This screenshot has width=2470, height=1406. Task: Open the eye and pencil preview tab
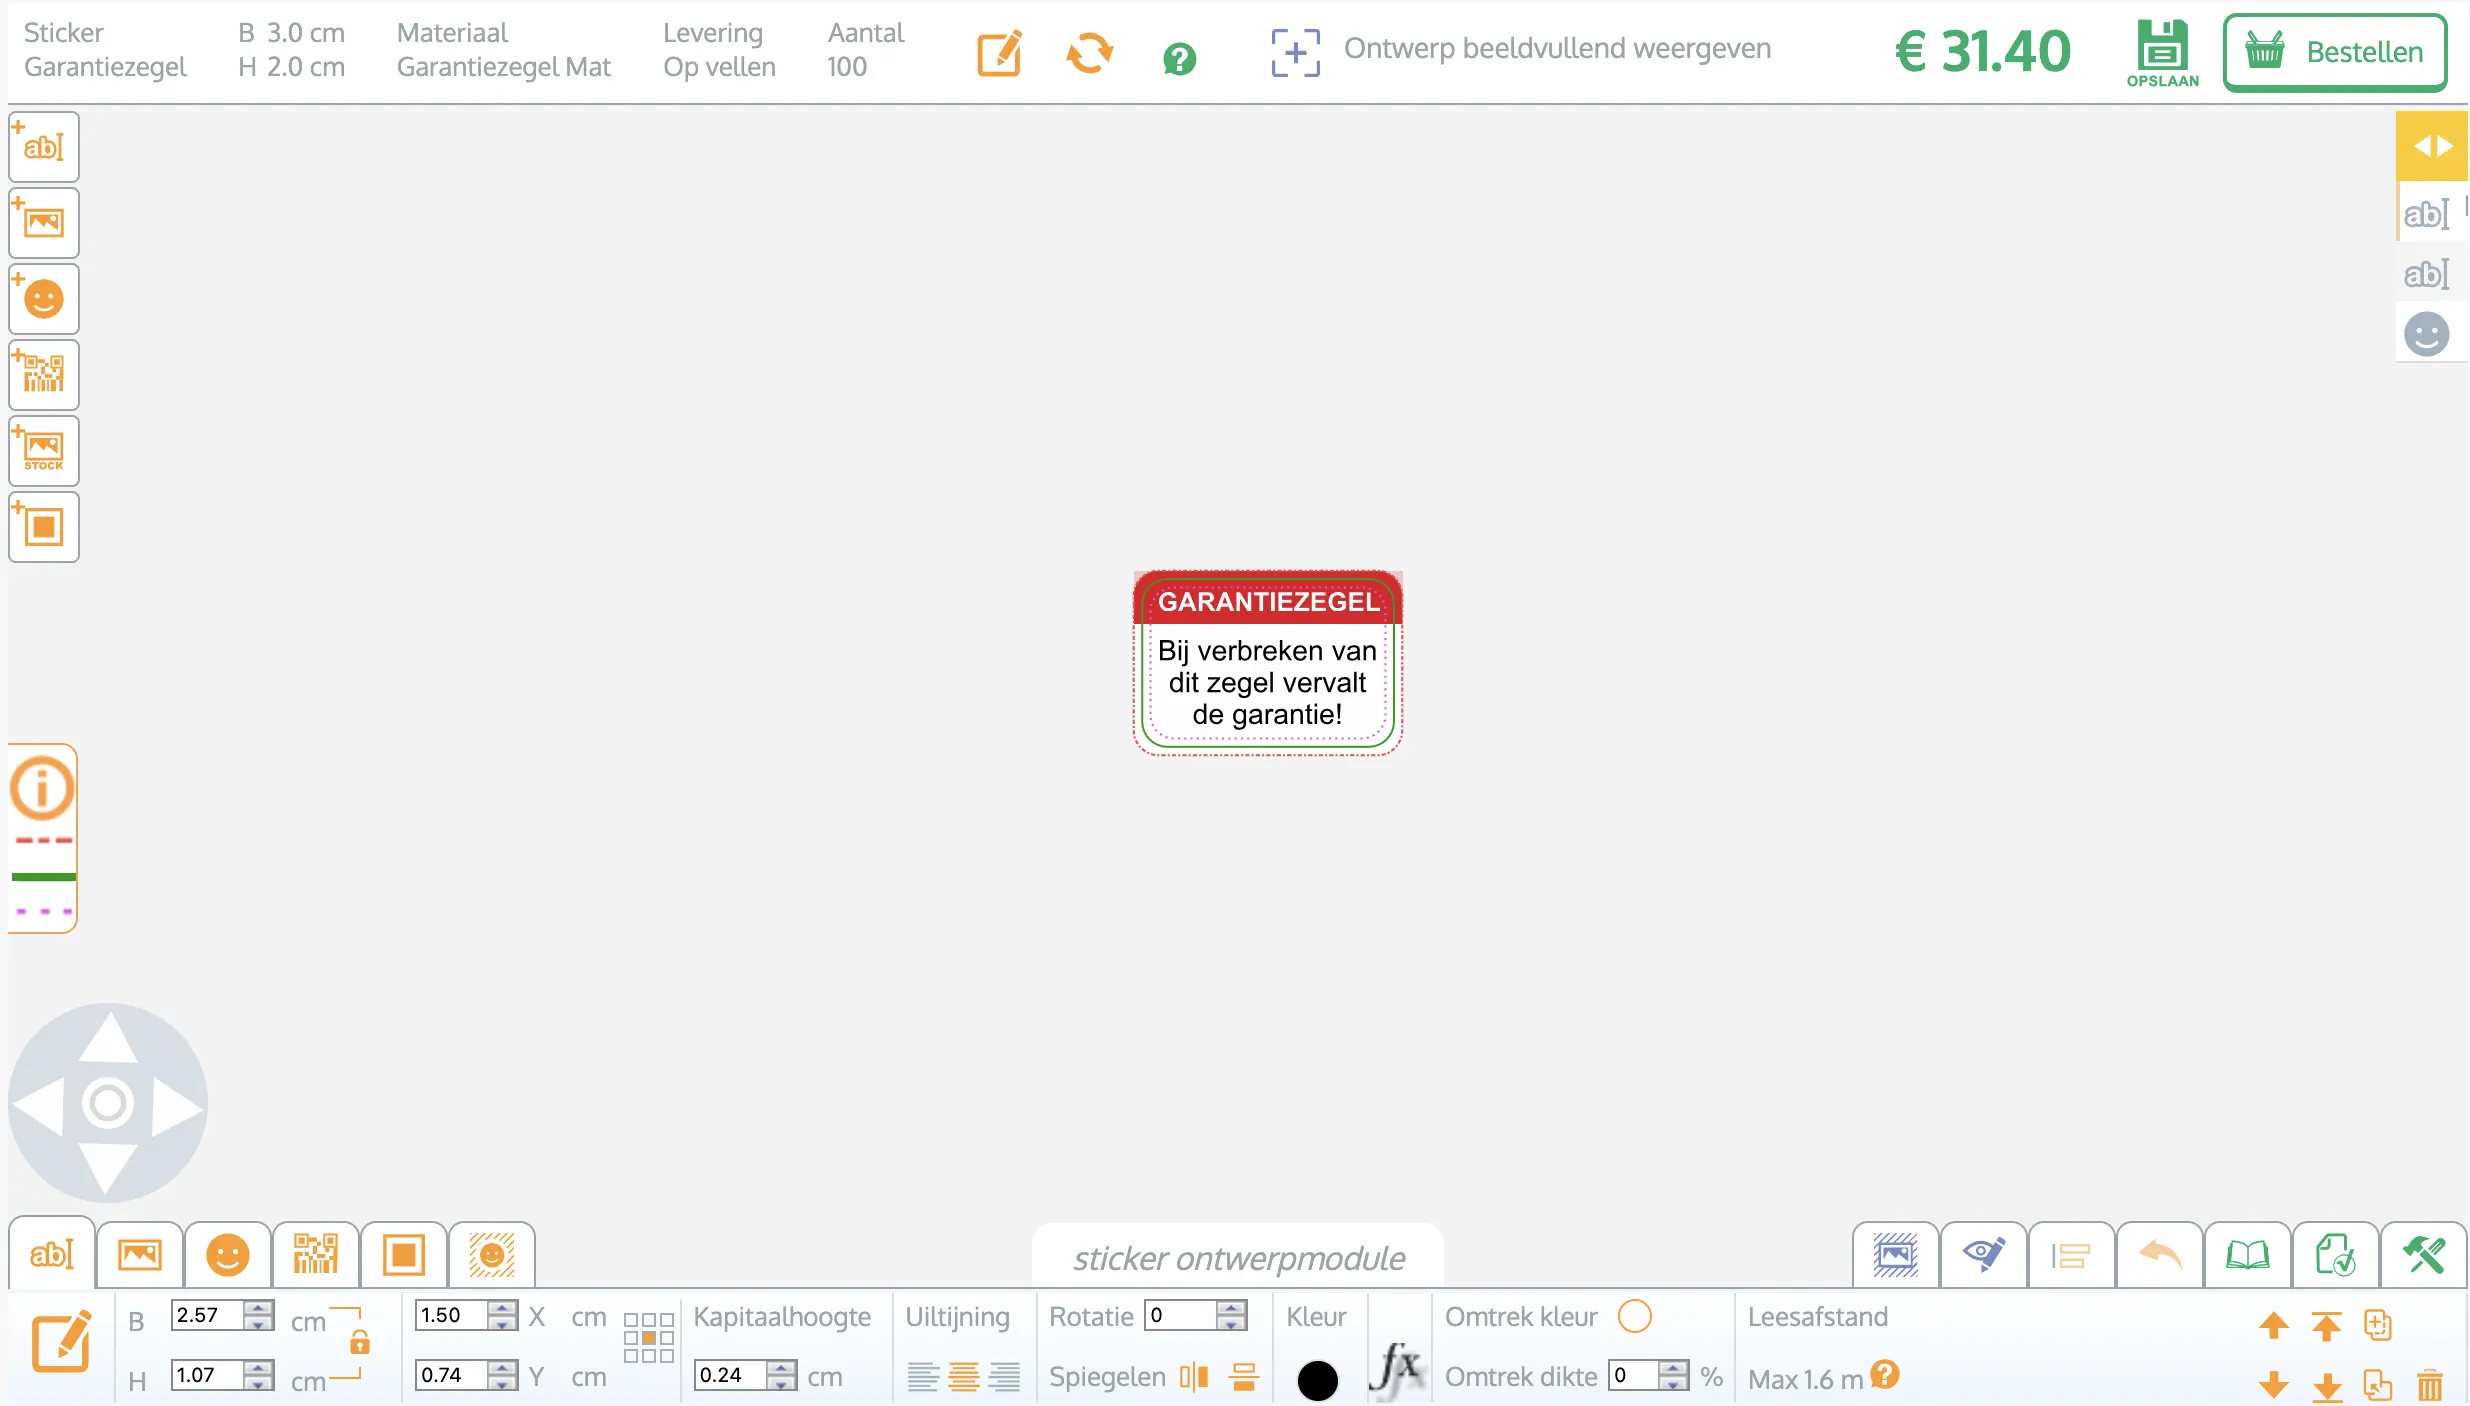click(x=1984, y=1255)
